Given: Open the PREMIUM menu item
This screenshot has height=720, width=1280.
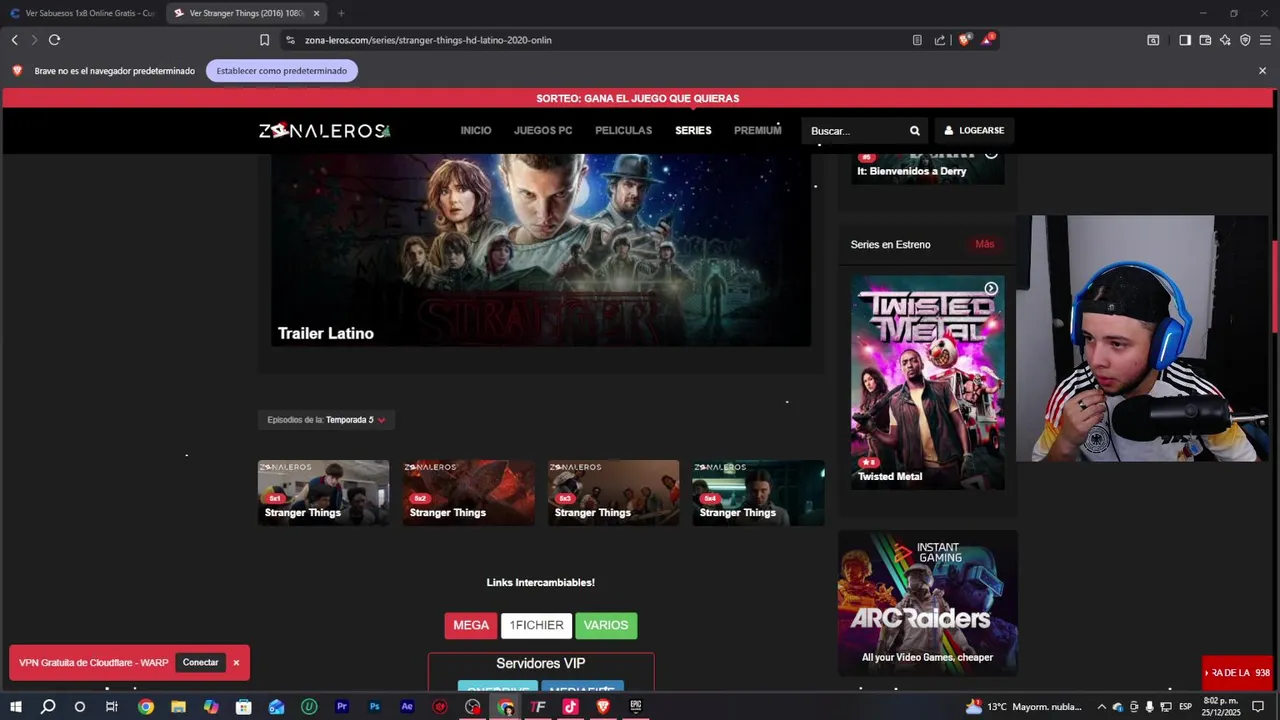Looking at the screenshot, I should tap(757, 131).
